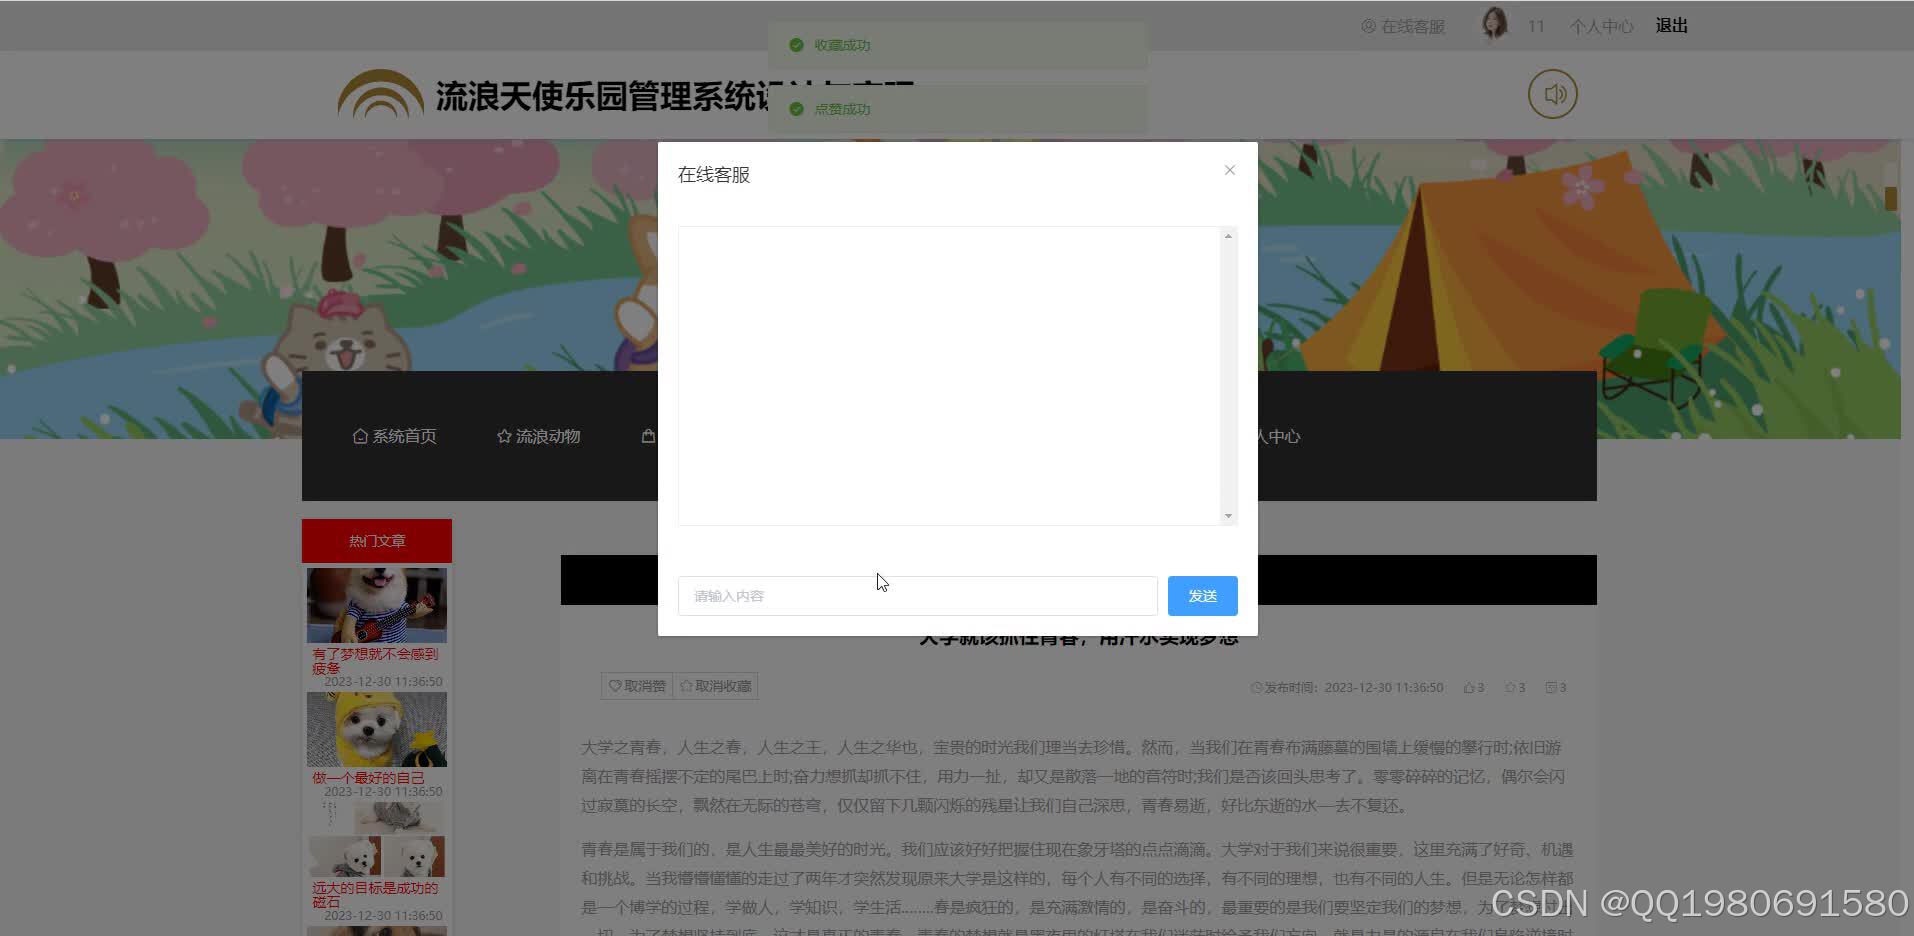Screen dimensions: 1914x936
Task: Toggle off the like via 取消赞 button
Action: click(x=637, y=685)
